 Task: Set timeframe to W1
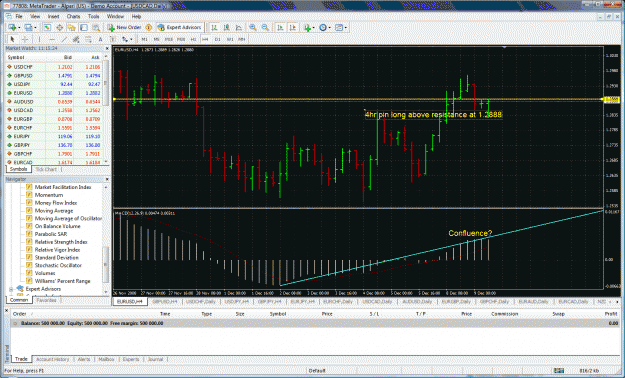tap(230, 39)
